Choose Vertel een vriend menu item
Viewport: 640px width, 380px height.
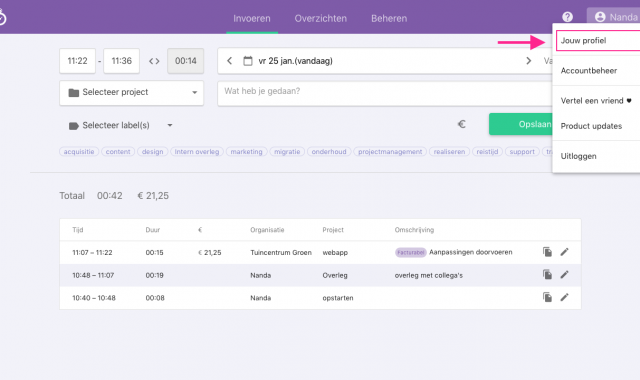596,100
